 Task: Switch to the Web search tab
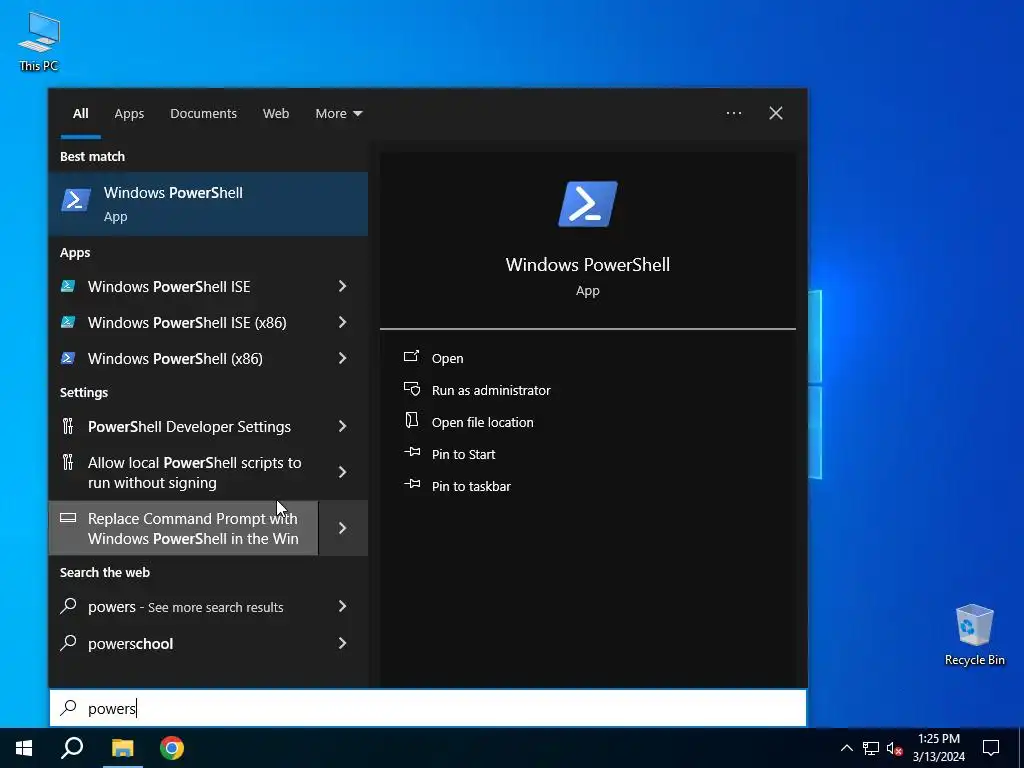pyautogui.click(x=276, y=113)
